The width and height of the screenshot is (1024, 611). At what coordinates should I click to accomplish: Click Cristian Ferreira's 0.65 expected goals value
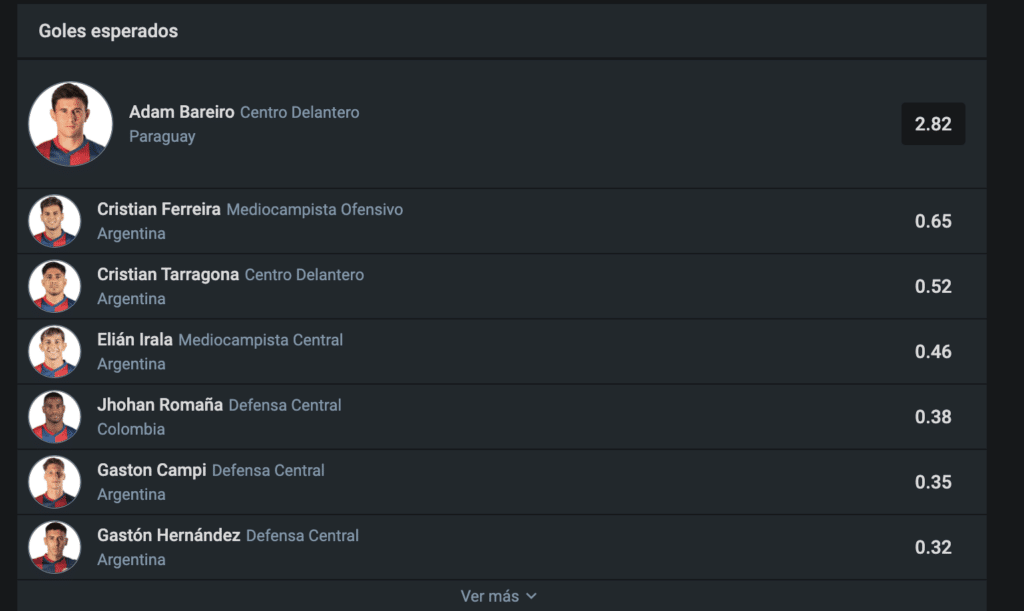(932, 221)
